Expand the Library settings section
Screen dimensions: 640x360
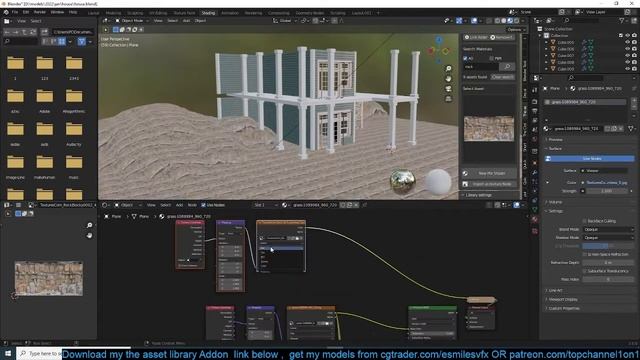(x=478, y=195)
